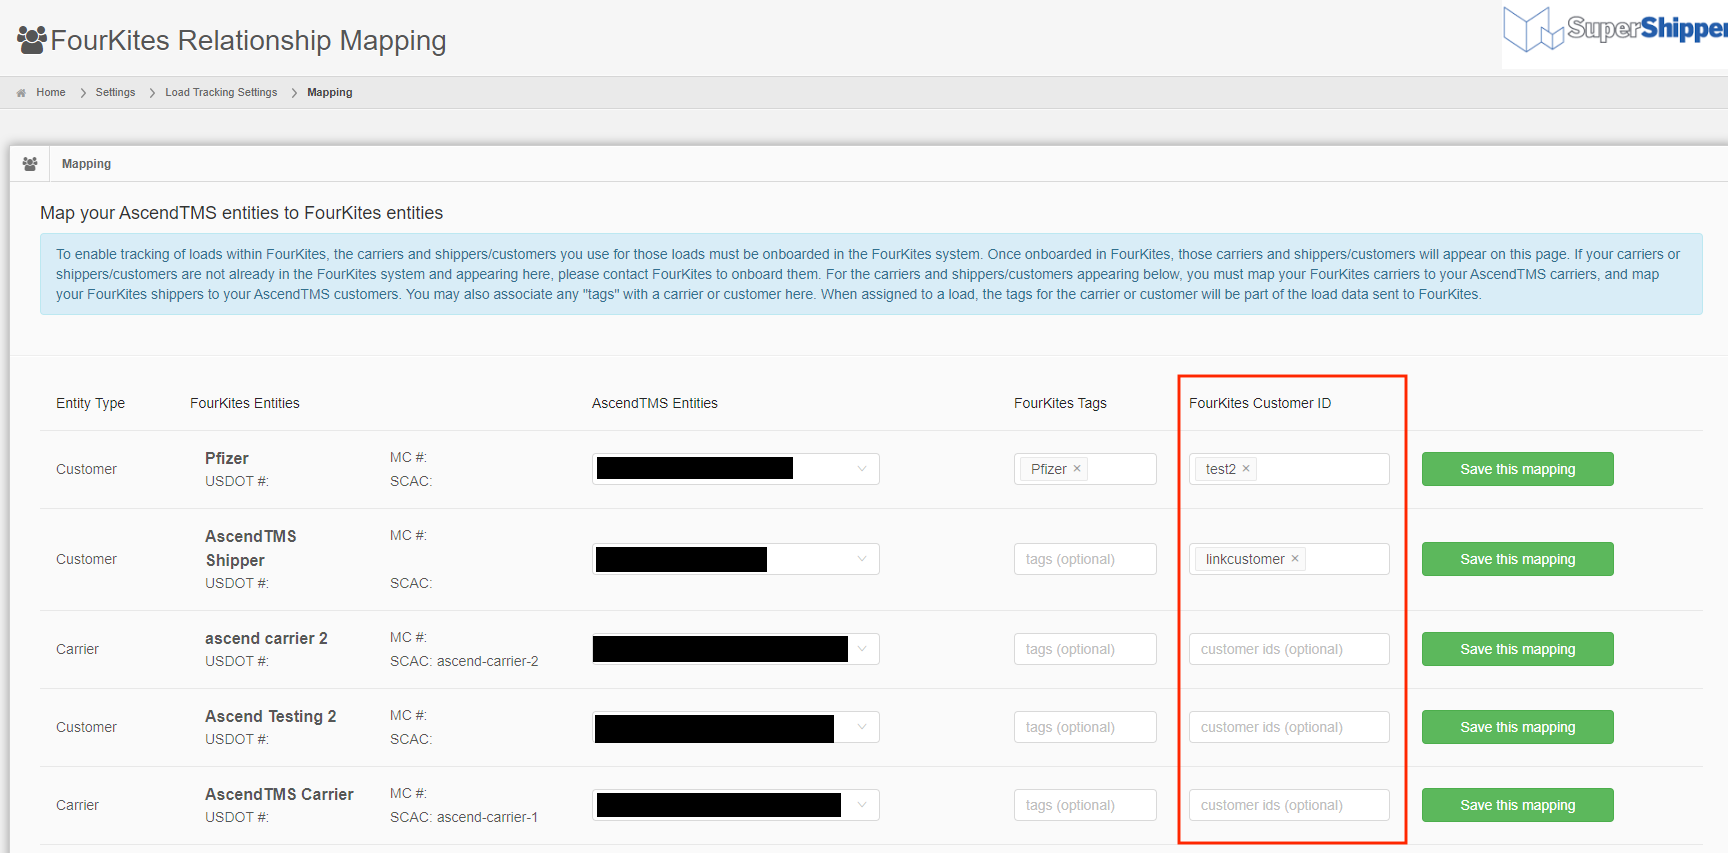Viewport: 1728px width, 853px height.
Task: Click the Home breadcrumb icon
Action: tap(21, 93)
